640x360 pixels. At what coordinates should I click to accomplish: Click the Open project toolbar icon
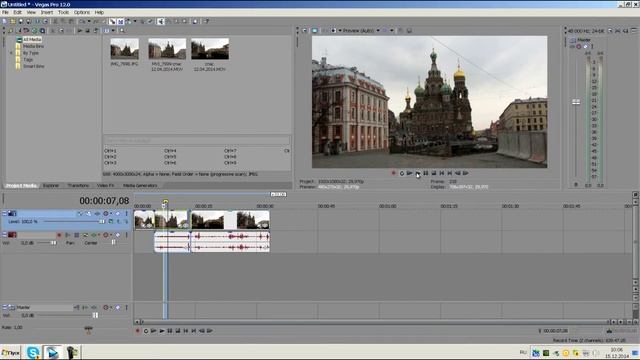pos(13,21)
